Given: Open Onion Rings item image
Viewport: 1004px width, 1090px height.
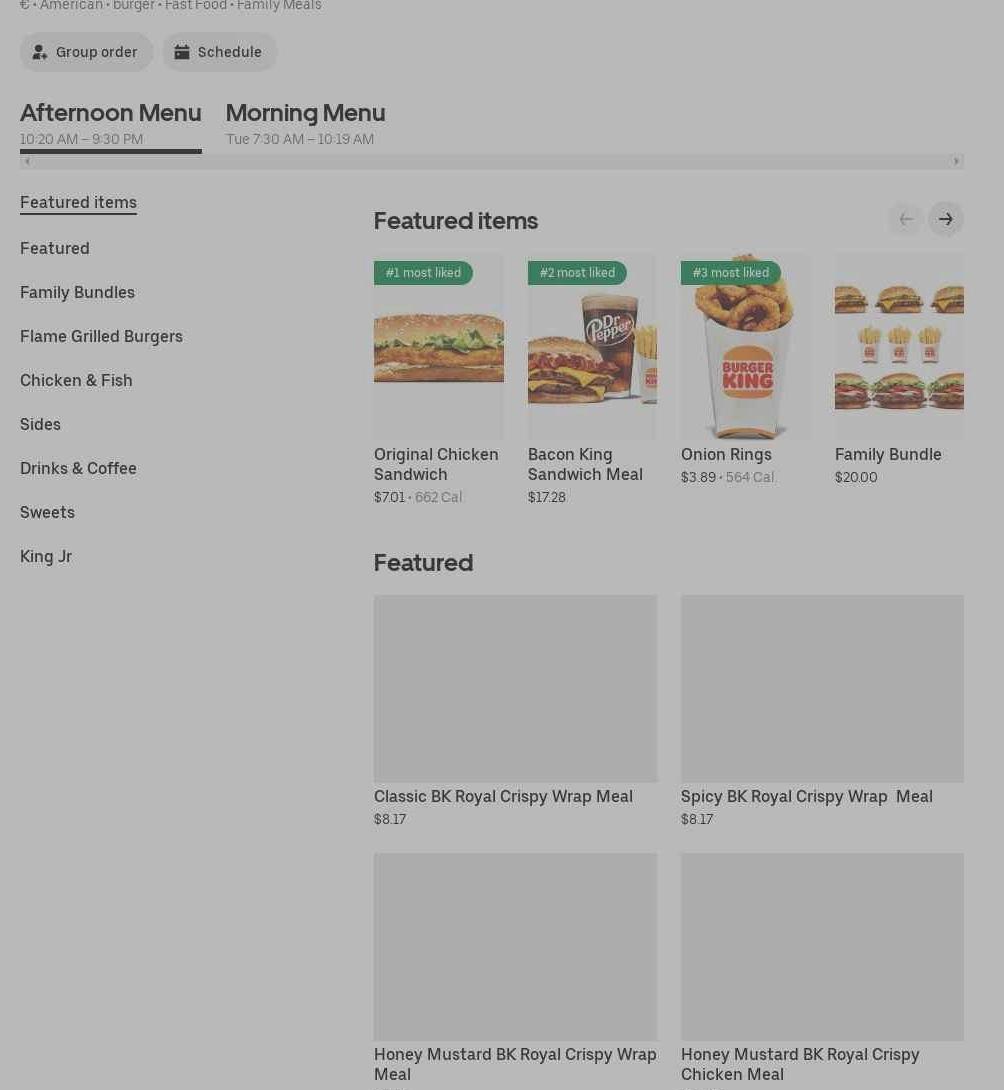Looking at the screenshot, I should pyautogui.click(x=745, y=346).
